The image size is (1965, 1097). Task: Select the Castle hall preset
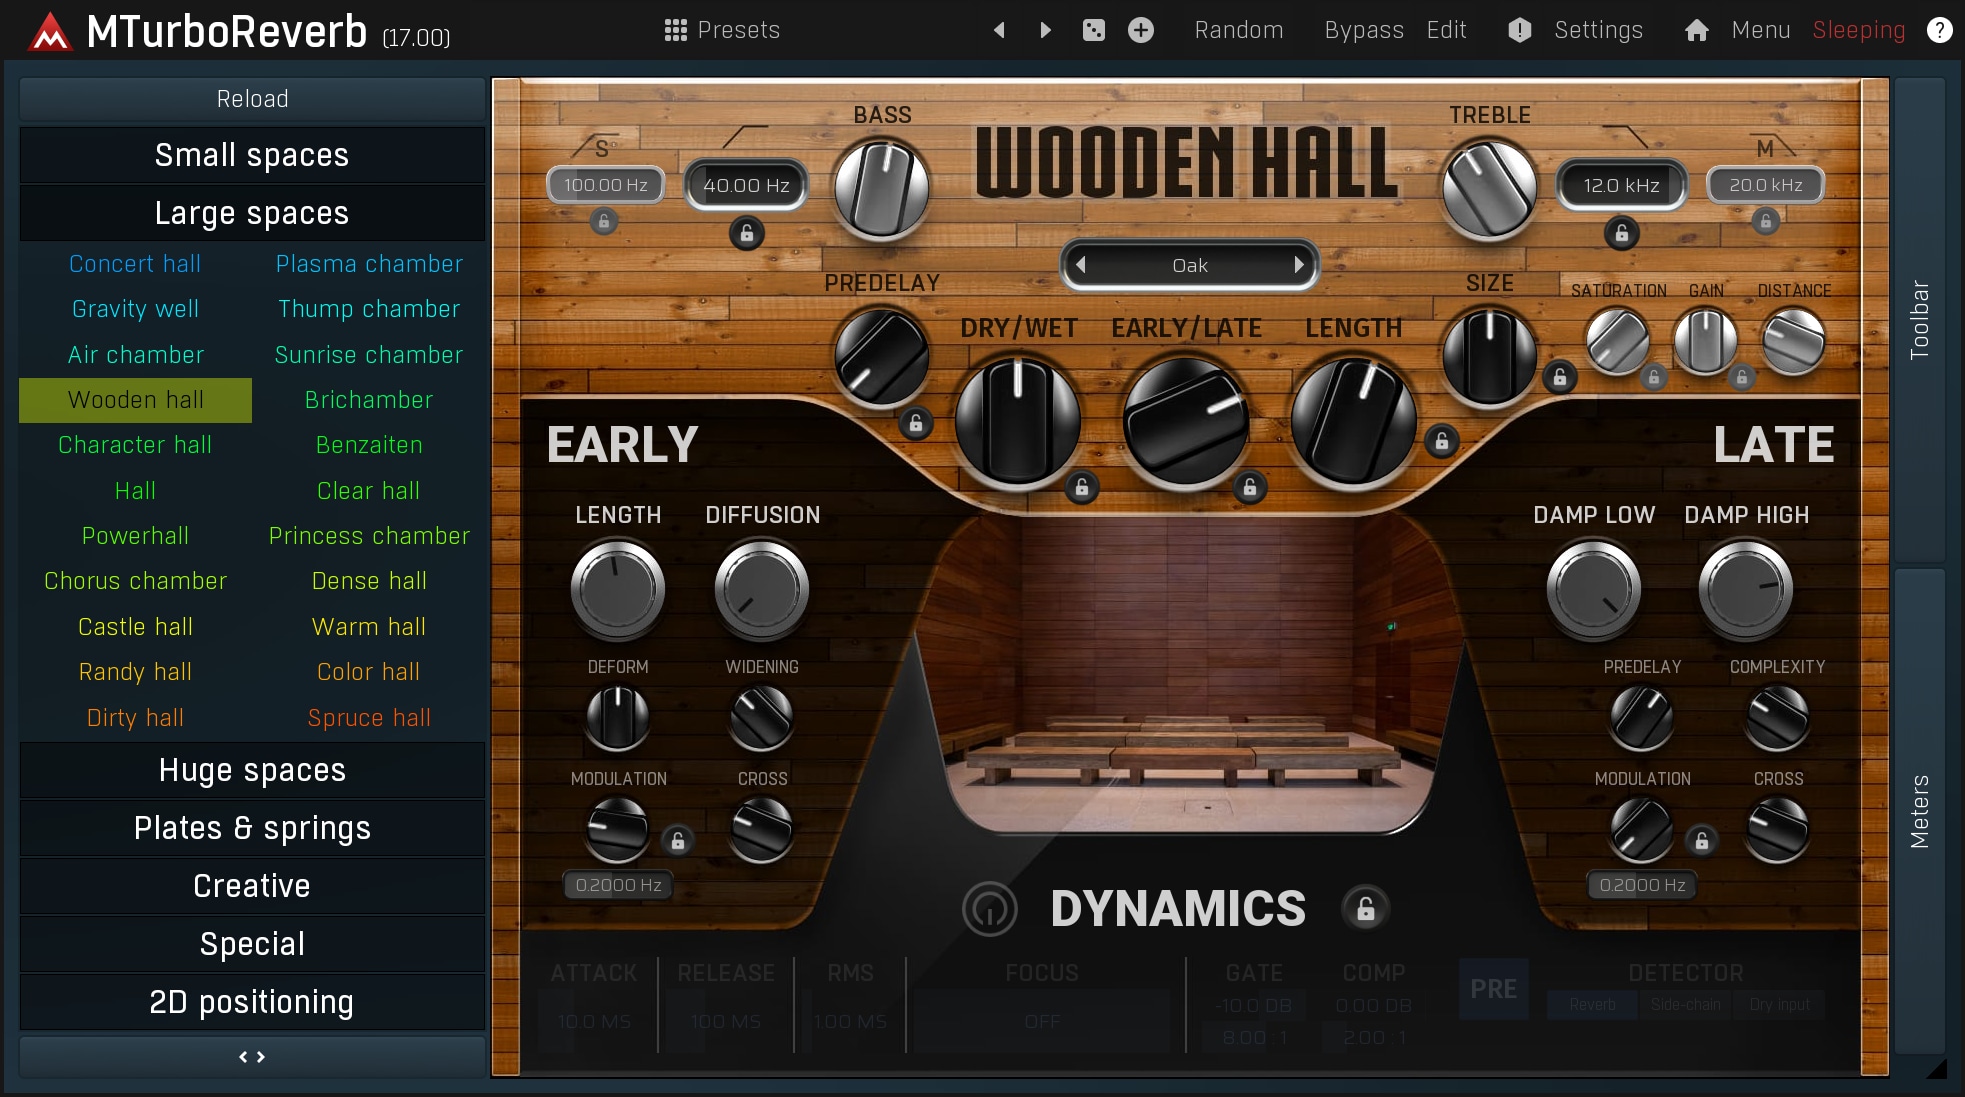pos(135,627)
